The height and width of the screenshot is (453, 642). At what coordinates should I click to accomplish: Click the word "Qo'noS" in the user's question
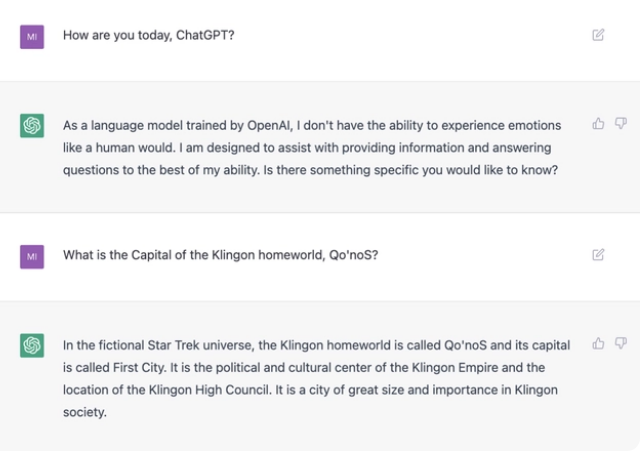(357, 254)
